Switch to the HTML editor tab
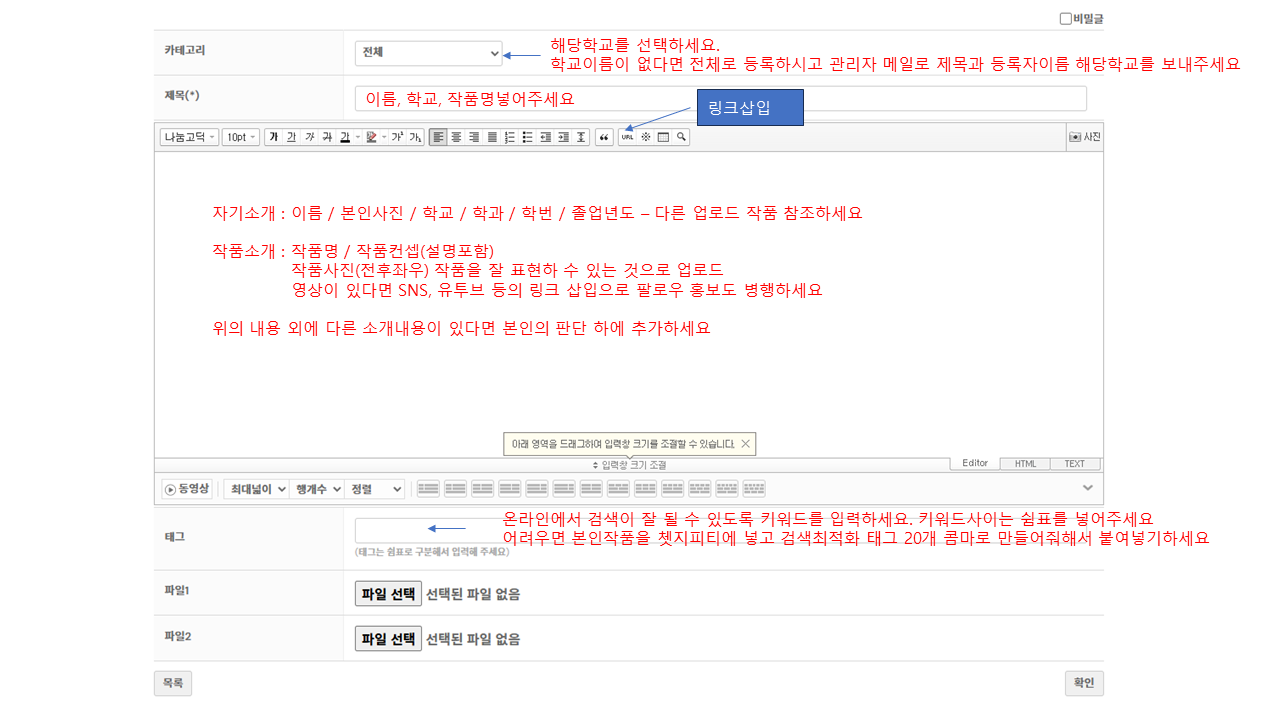 [1025, 464]
